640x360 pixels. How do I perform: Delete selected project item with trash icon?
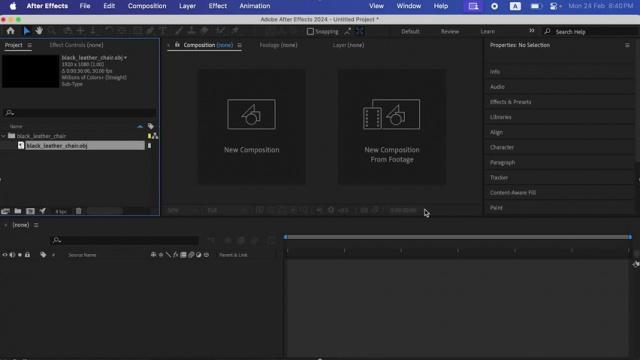(78, 211)
